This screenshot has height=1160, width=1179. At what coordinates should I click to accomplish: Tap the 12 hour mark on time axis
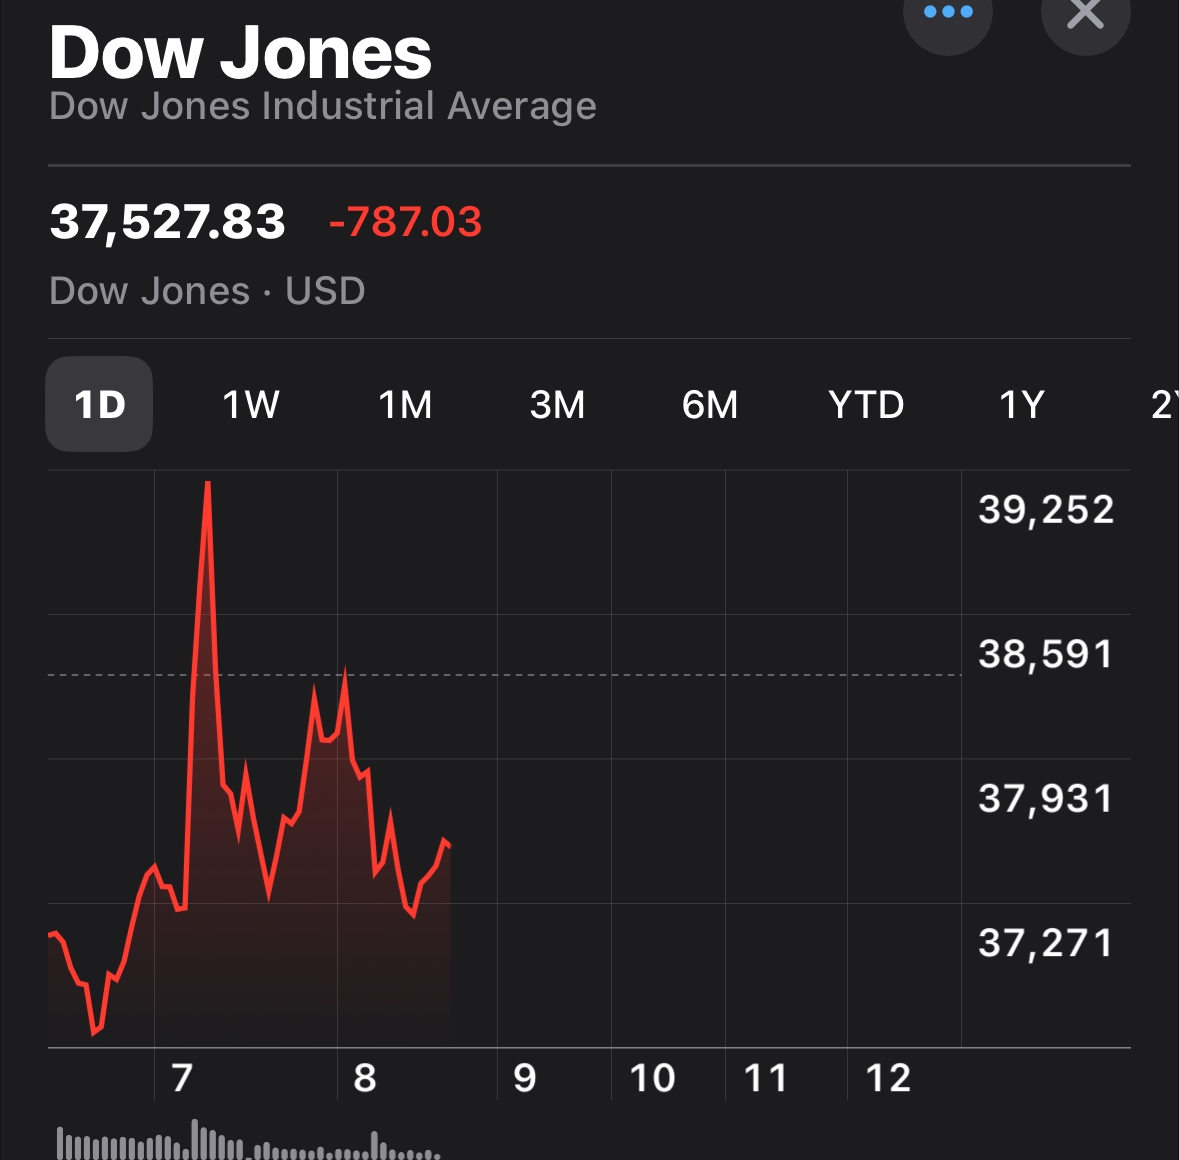coord(888,1078)
